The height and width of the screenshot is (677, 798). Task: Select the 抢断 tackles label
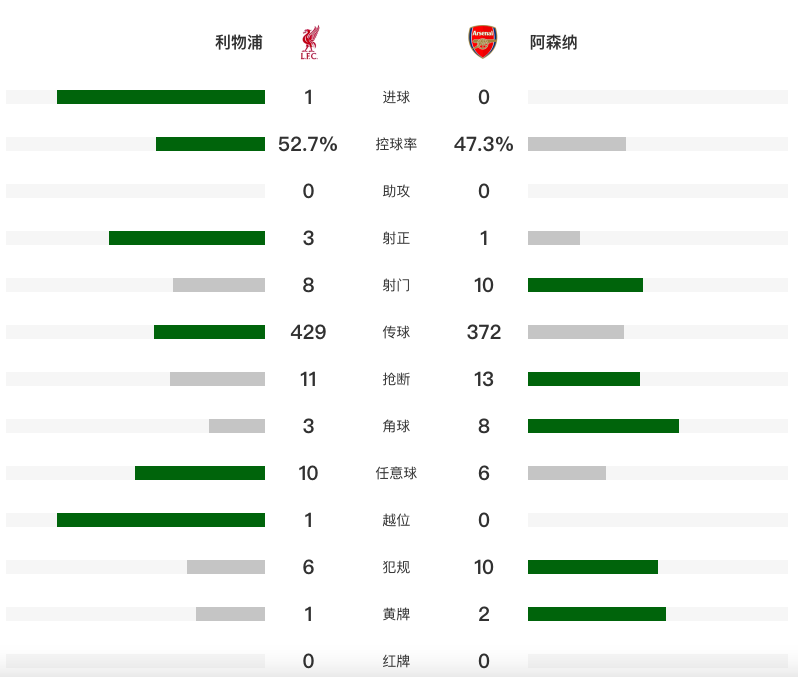pos(396,379)
